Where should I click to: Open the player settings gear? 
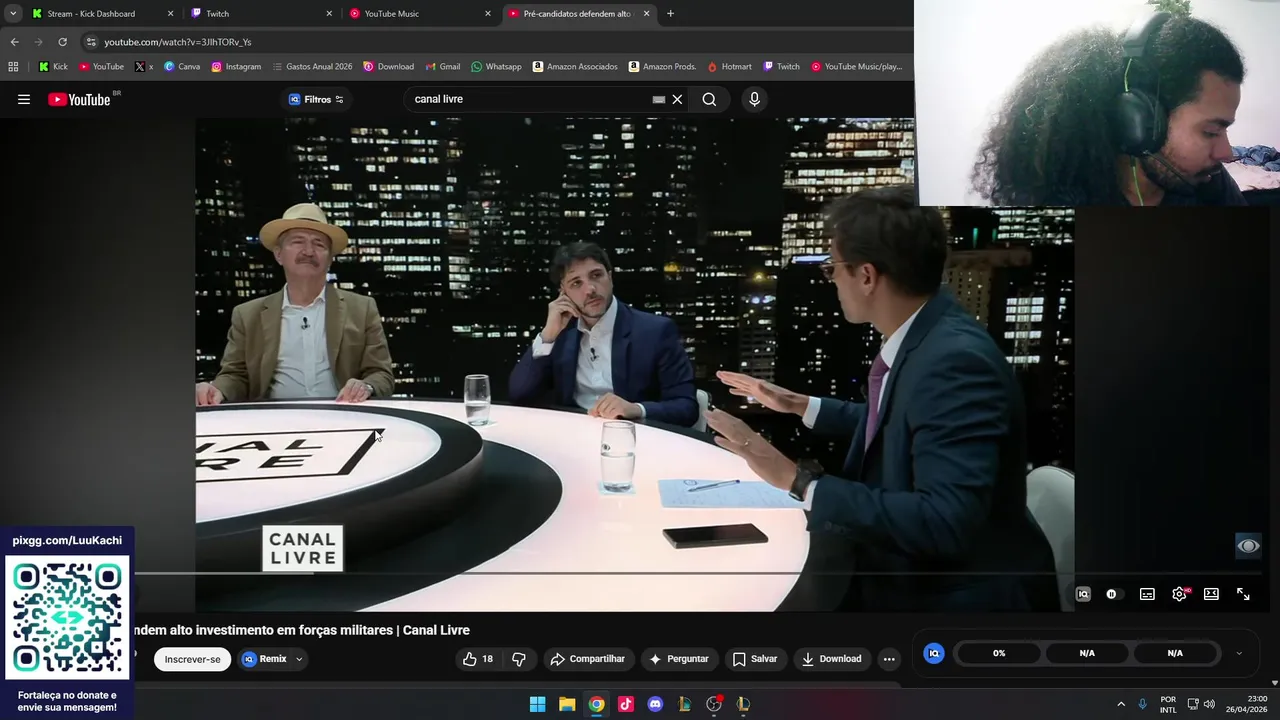coord(1180,594)
